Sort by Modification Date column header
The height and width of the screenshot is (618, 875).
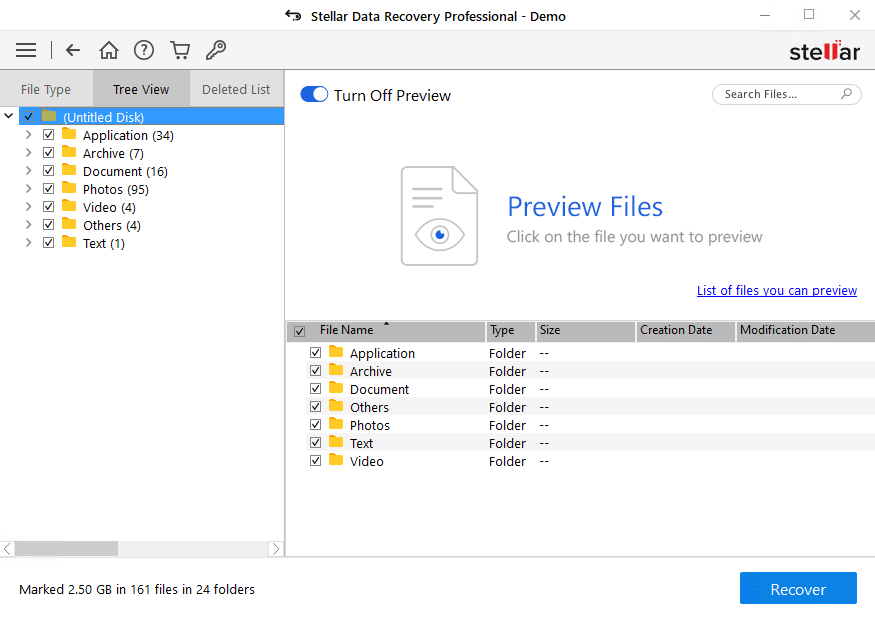point(805,330)
